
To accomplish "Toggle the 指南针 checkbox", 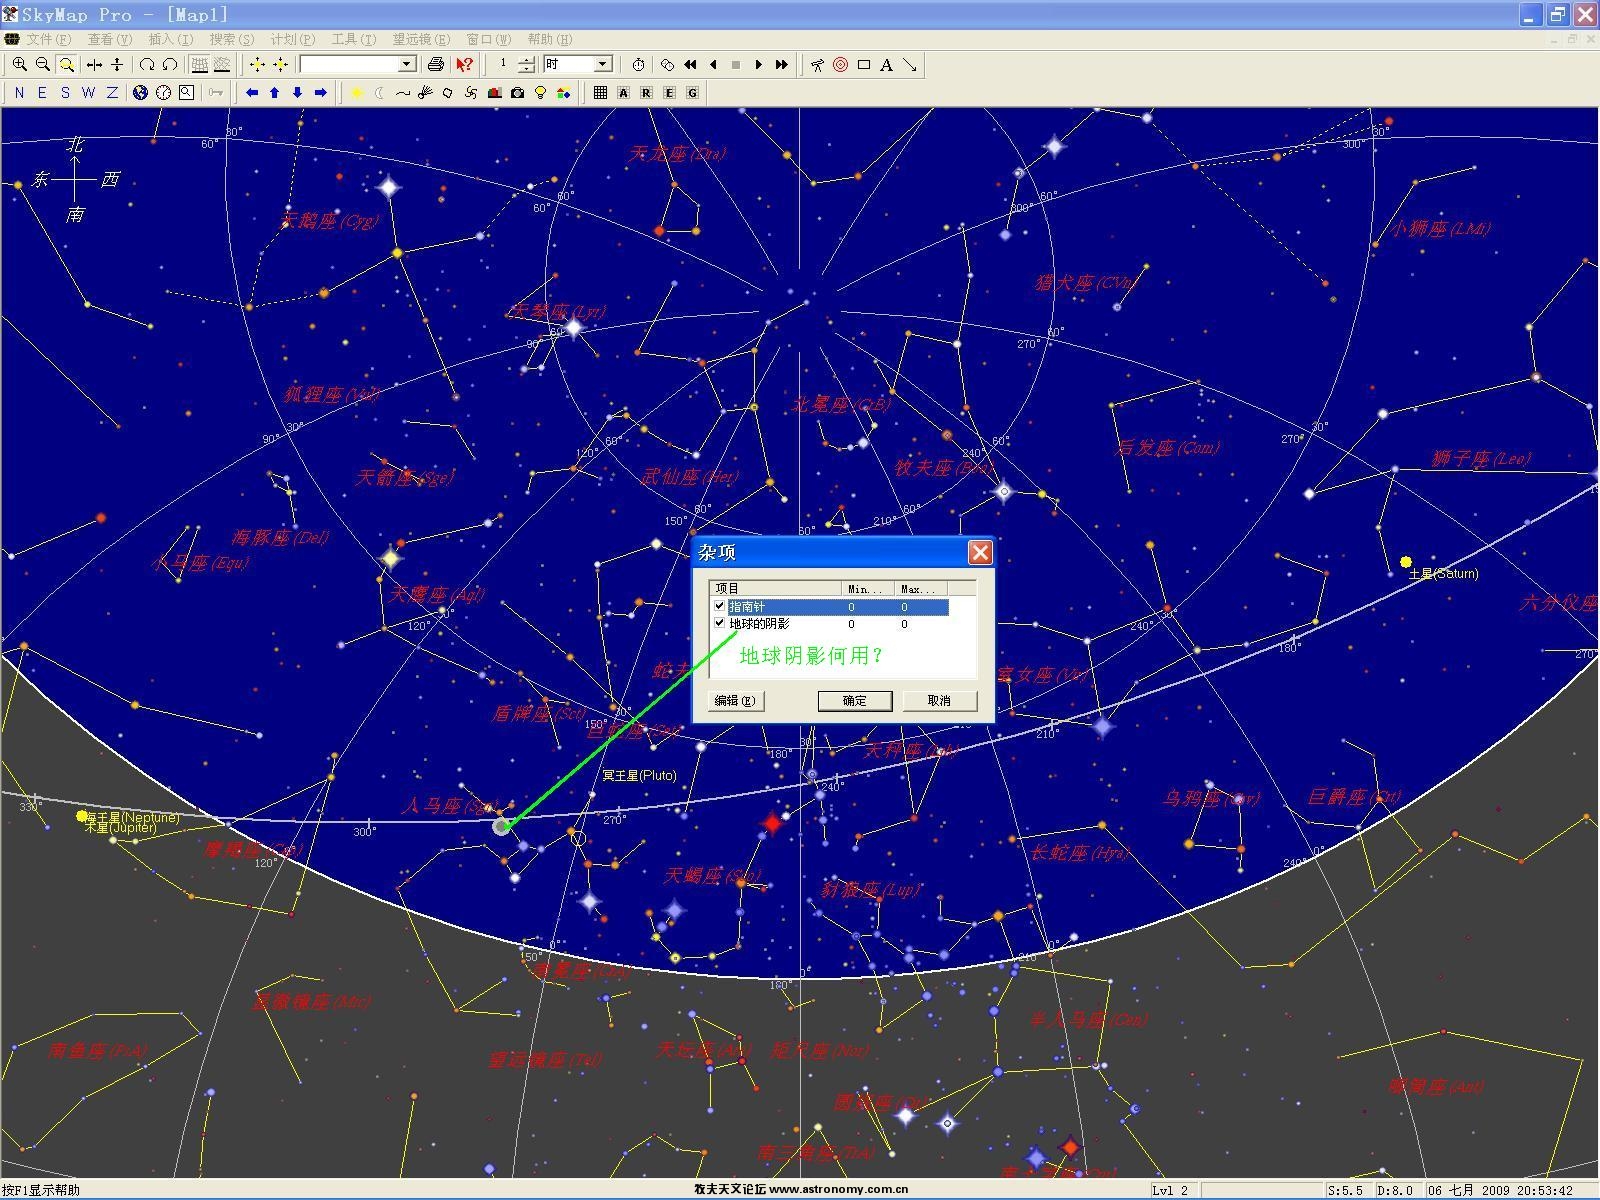I will pyautogui.click(x=719, y=606).
